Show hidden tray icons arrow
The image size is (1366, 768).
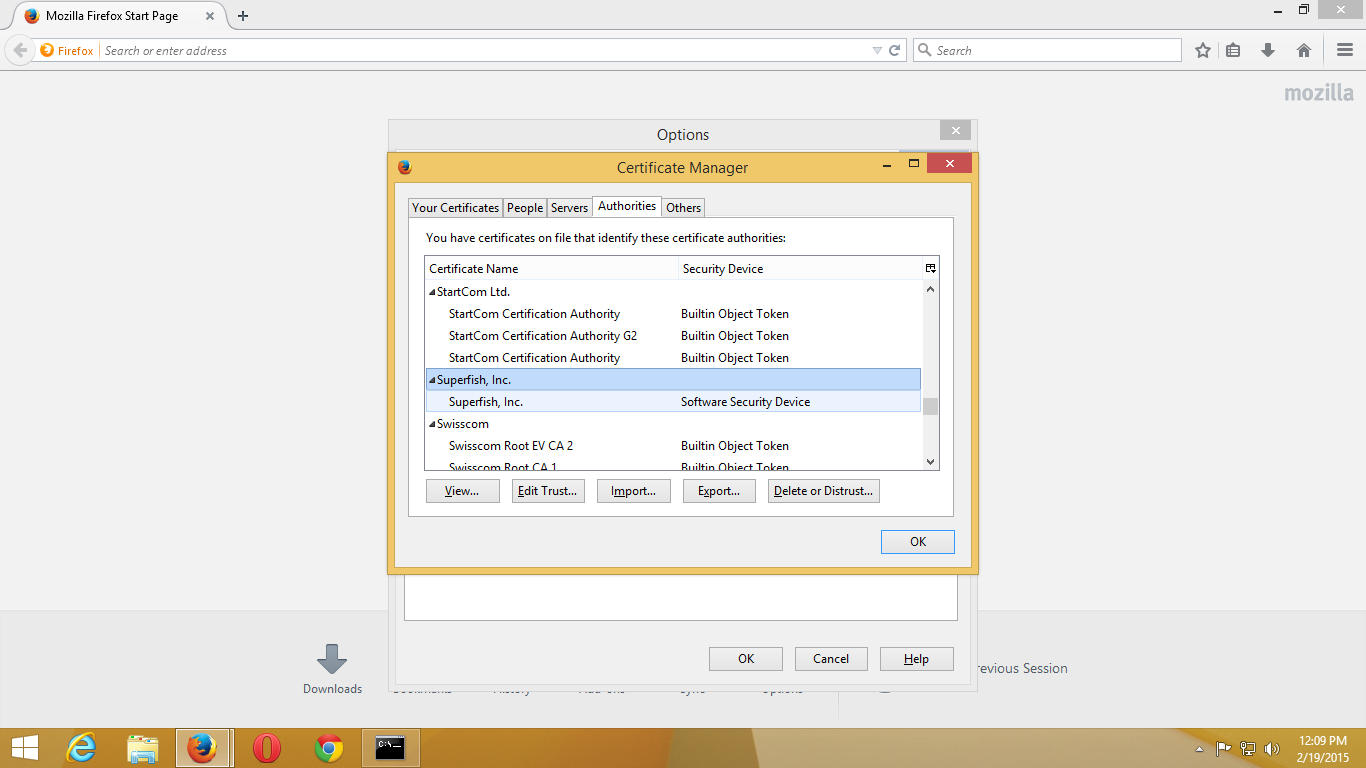coord(1200,749)
